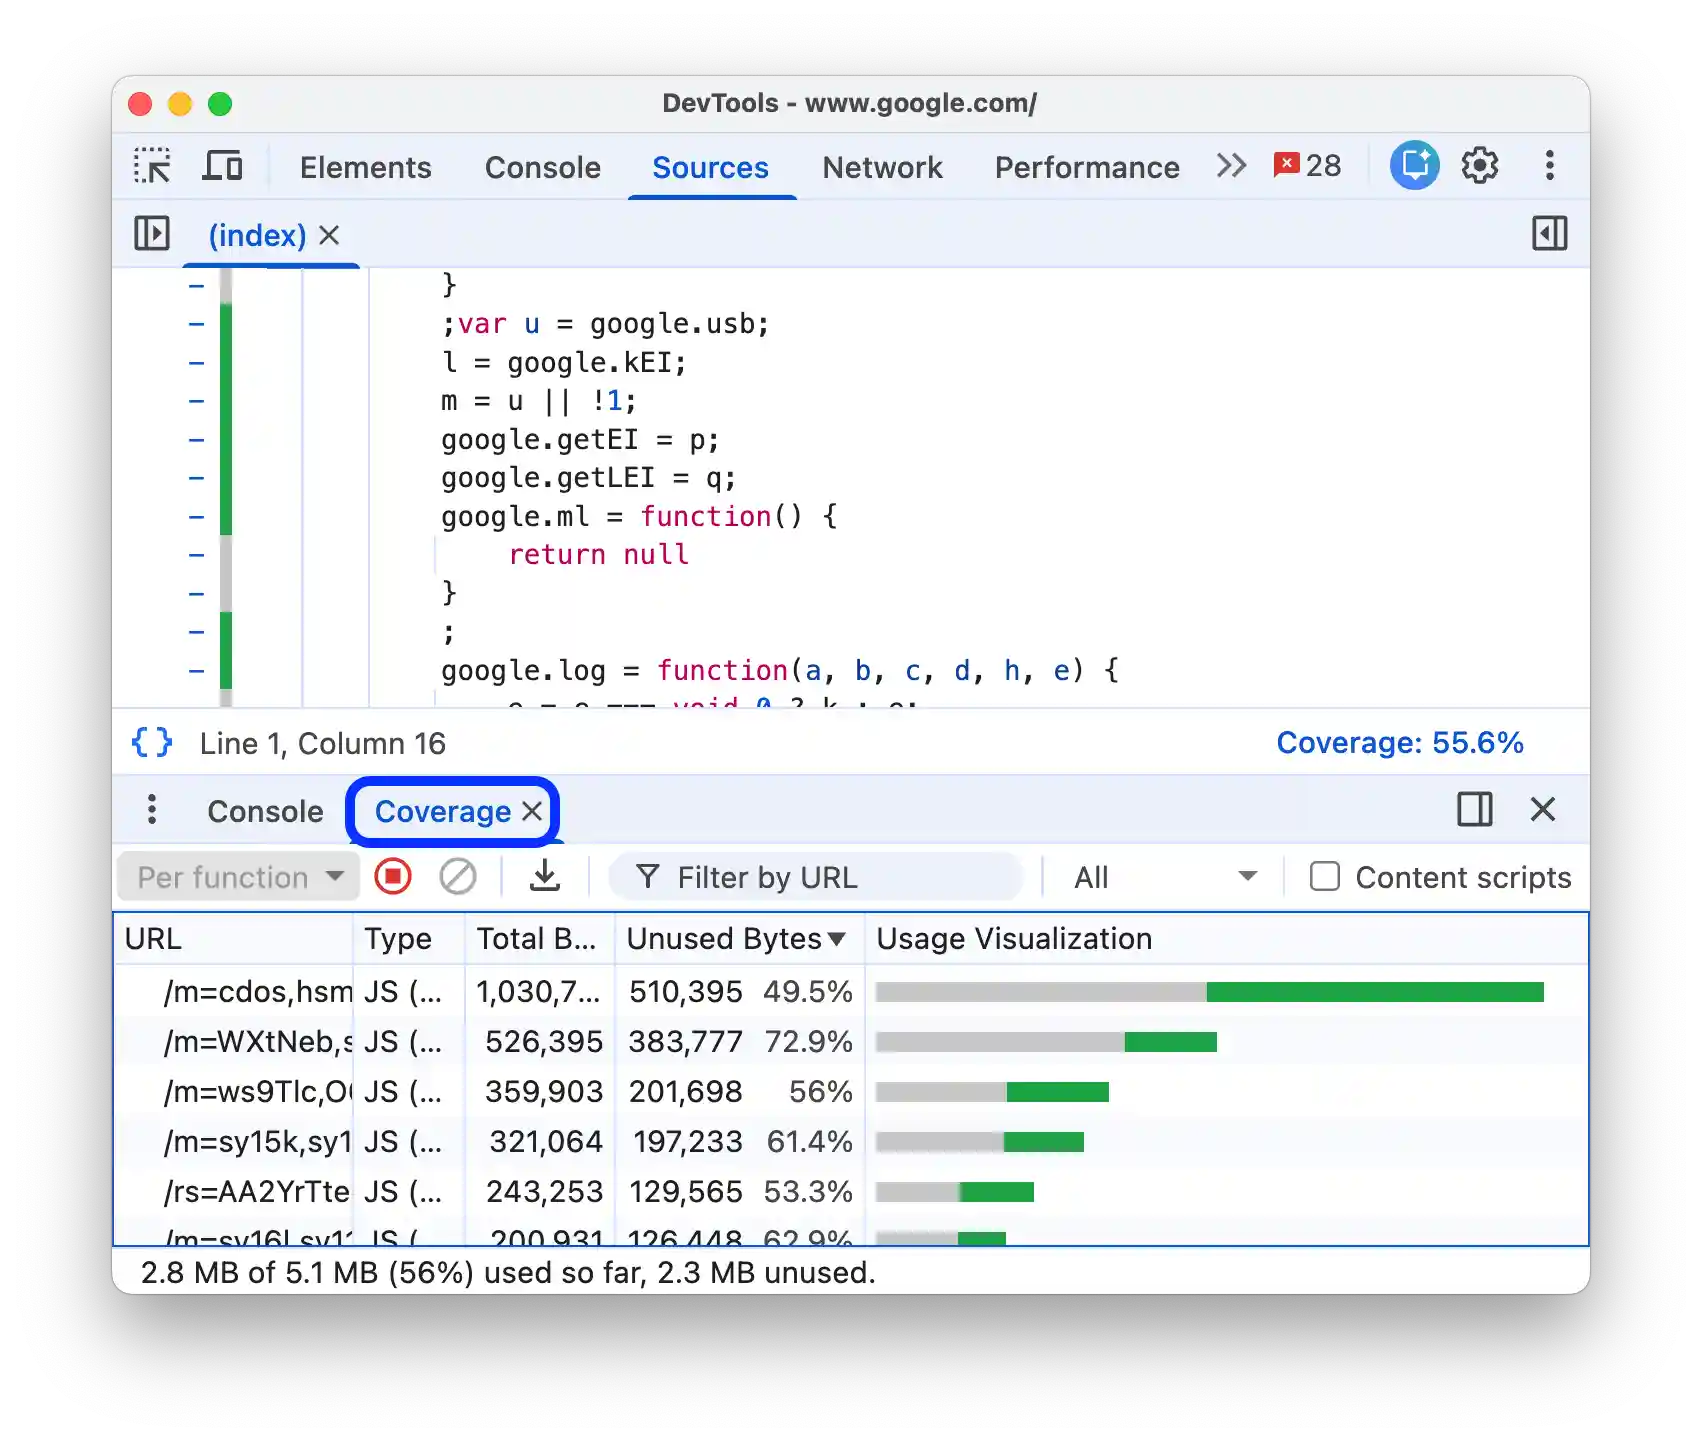Open the three-dot drawer menu

[x=152, y=811]
